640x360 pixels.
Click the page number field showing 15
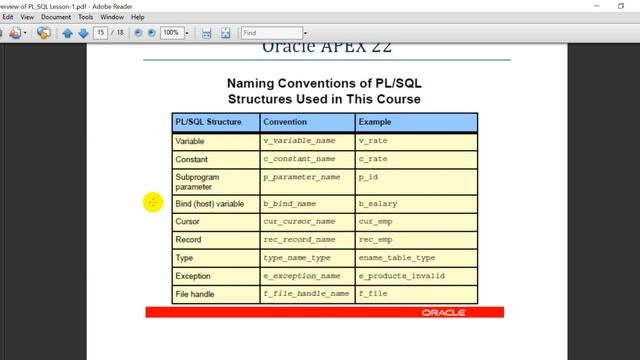pyautogui.click(x=100, y=33)
